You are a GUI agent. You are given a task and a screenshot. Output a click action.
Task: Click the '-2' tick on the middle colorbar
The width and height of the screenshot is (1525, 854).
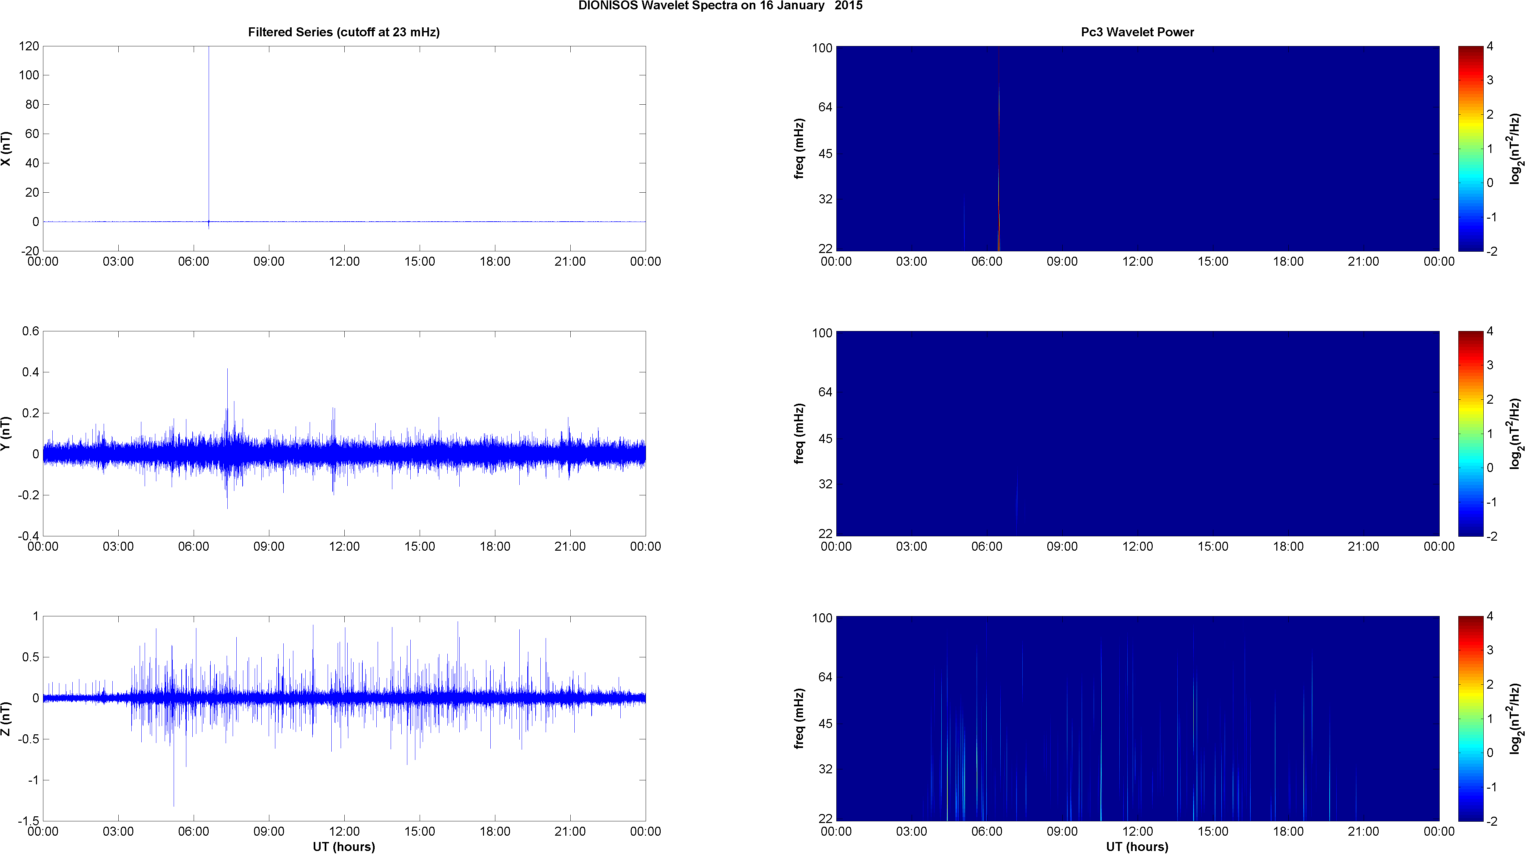(1491, 536)
